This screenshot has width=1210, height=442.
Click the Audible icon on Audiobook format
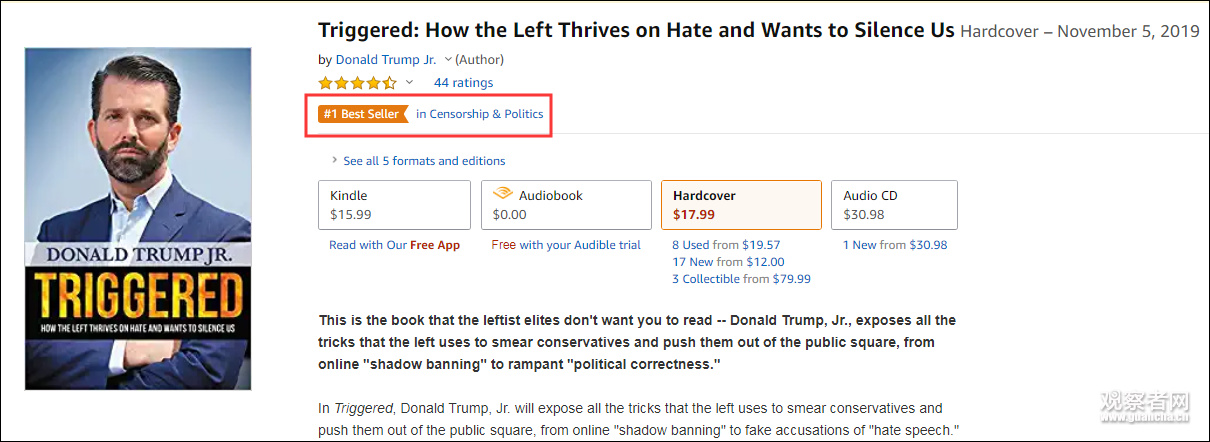[502, 195]
